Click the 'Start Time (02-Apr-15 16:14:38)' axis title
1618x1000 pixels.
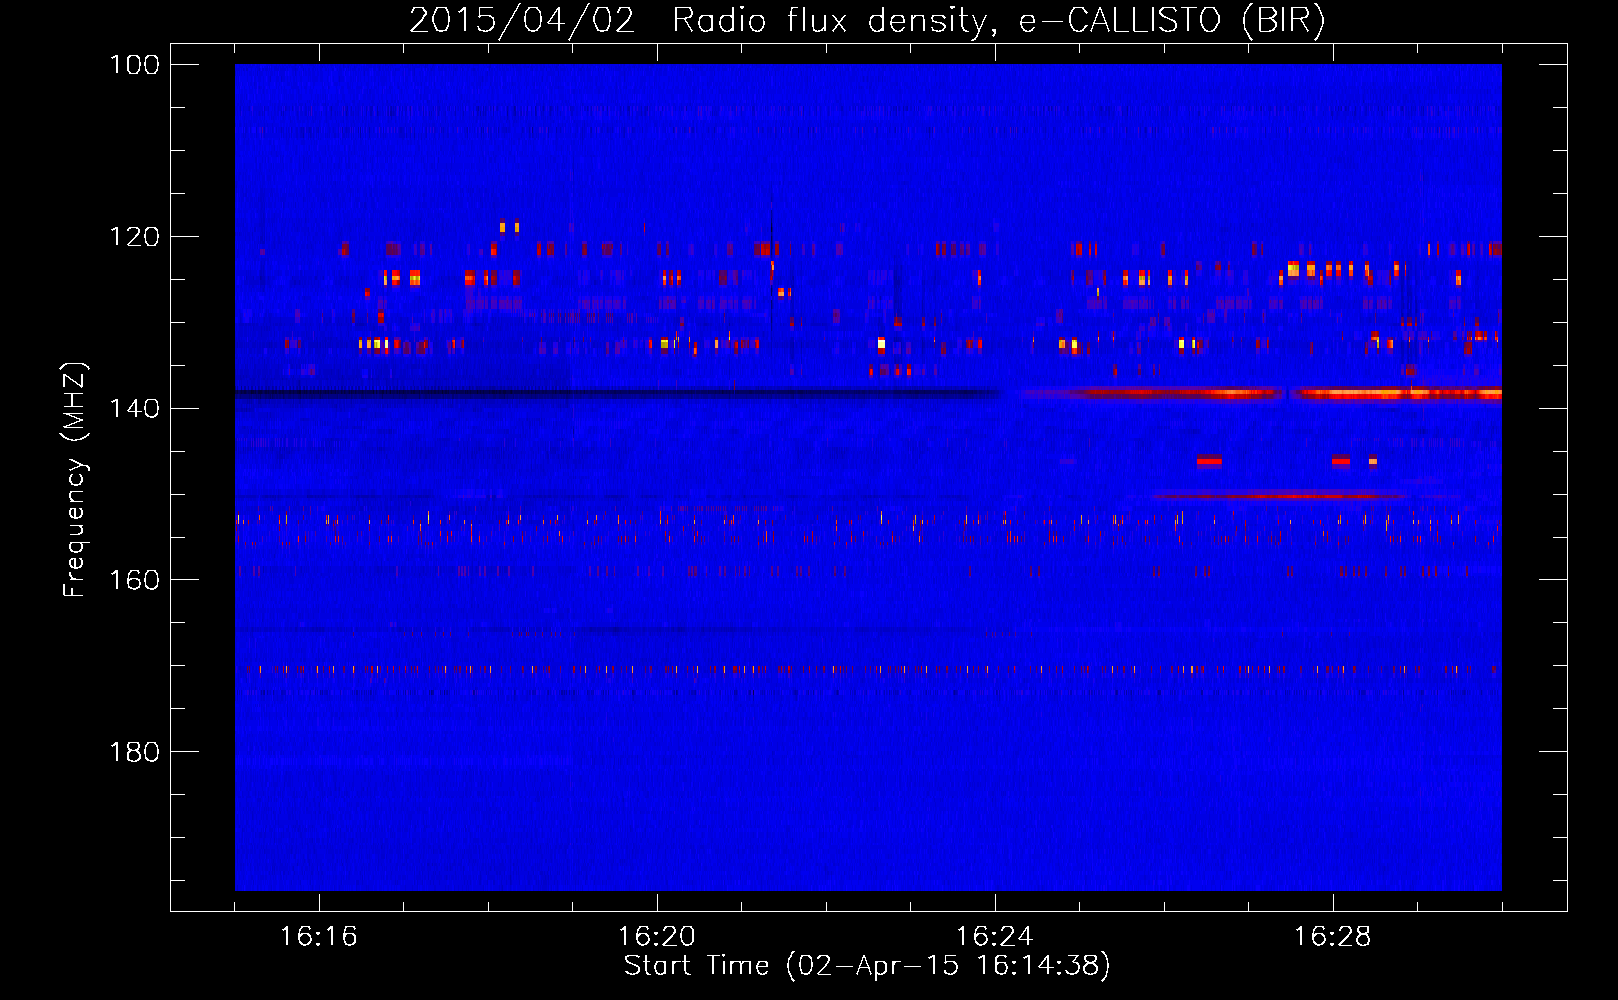(867, 966)
